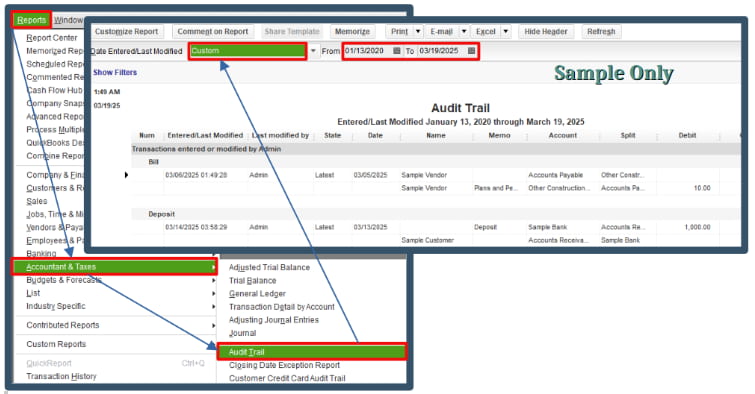Expand the Accountant & Taxes submenu arrow
The image size is (755, 394).
pyautogui.click(x=213, y=267)
